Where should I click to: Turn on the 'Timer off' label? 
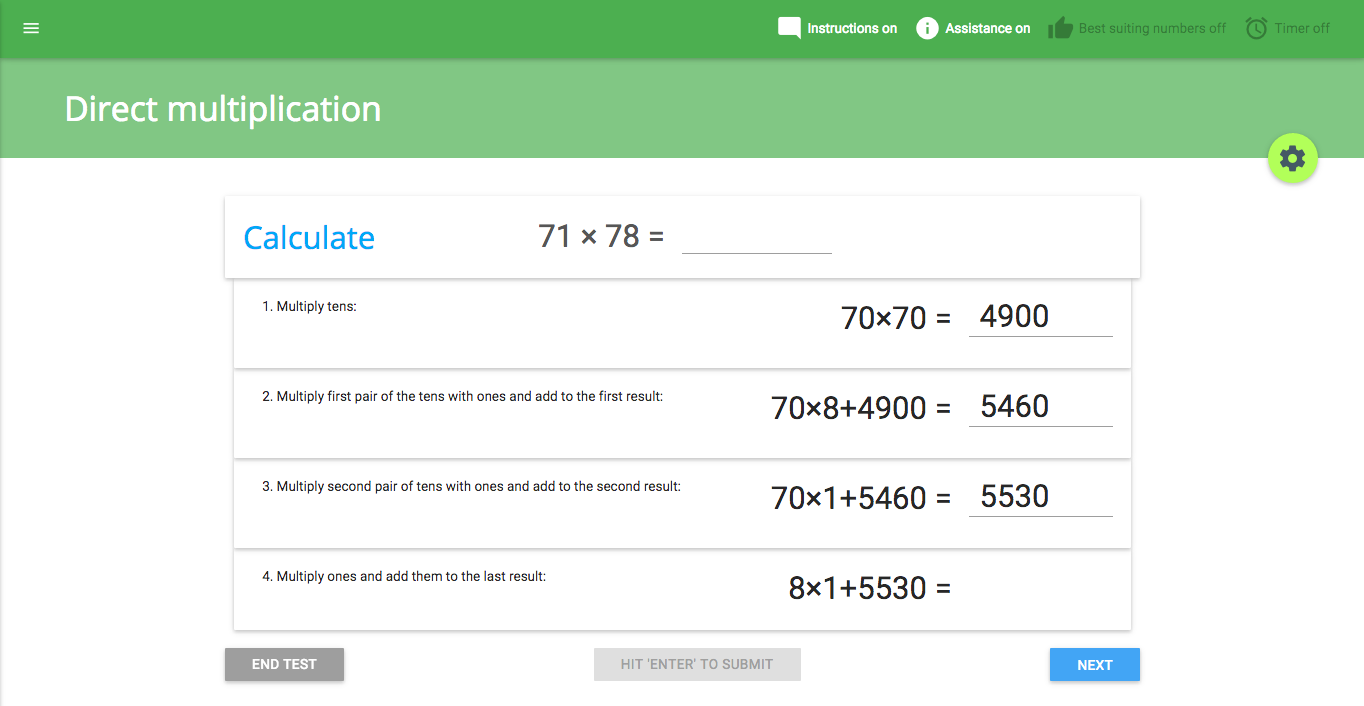[x=1302, y=28]
